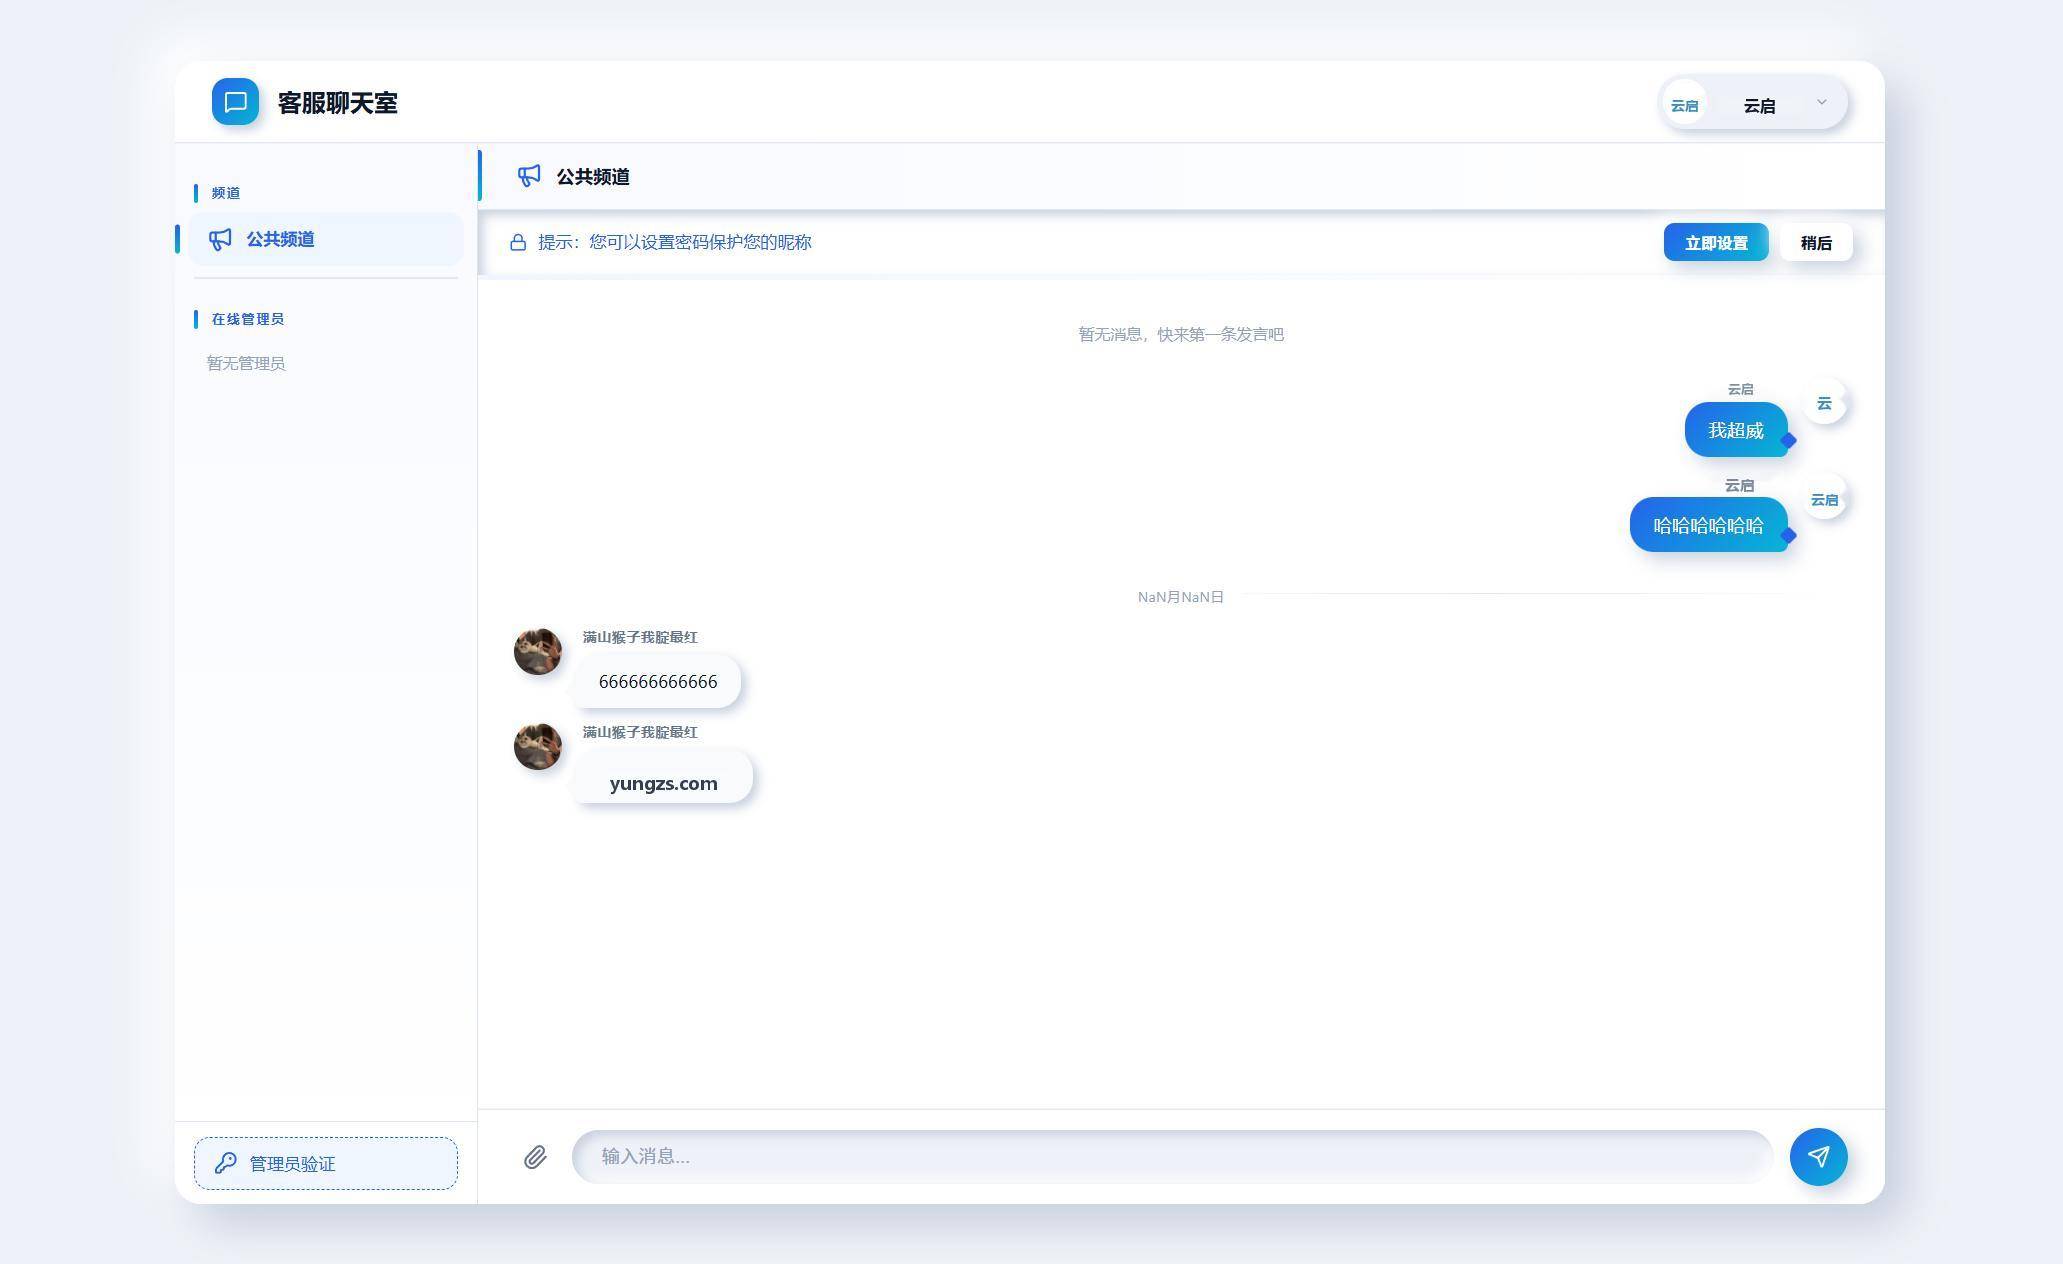Click the password hint text 提示：您可以设置密码保护您的昵称
The width and height of the screenshot is (2063, 1264).
[x=675, y=242]
